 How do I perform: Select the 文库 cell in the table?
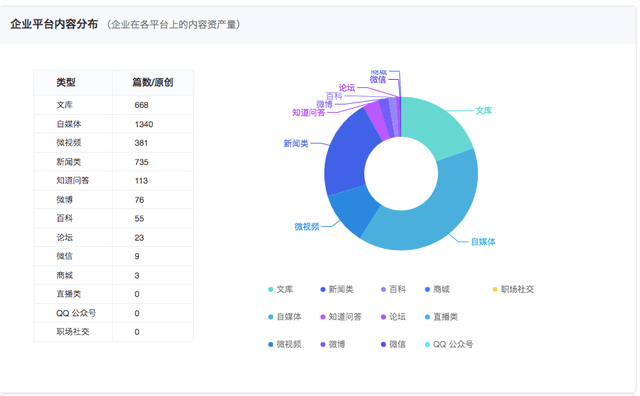(73, 105)
